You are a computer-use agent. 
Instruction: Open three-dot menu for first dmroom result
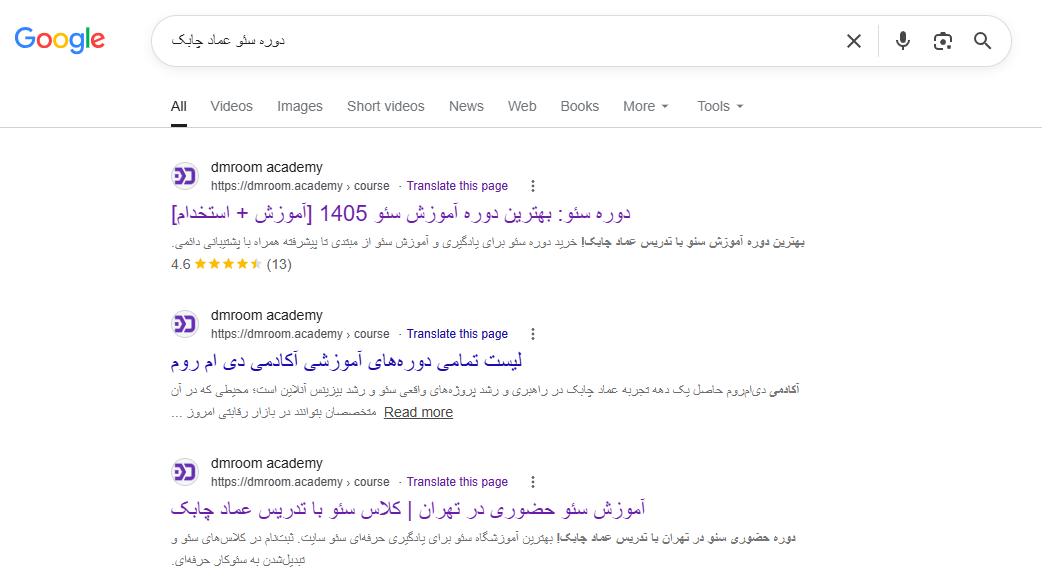pyautogui.click(x=532, y=186)
